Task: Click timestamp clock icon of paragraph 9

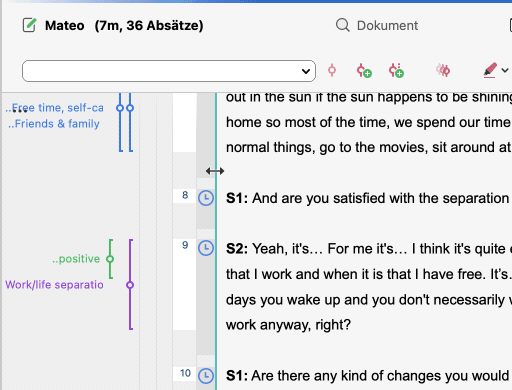Action: [x=206, y=248]
